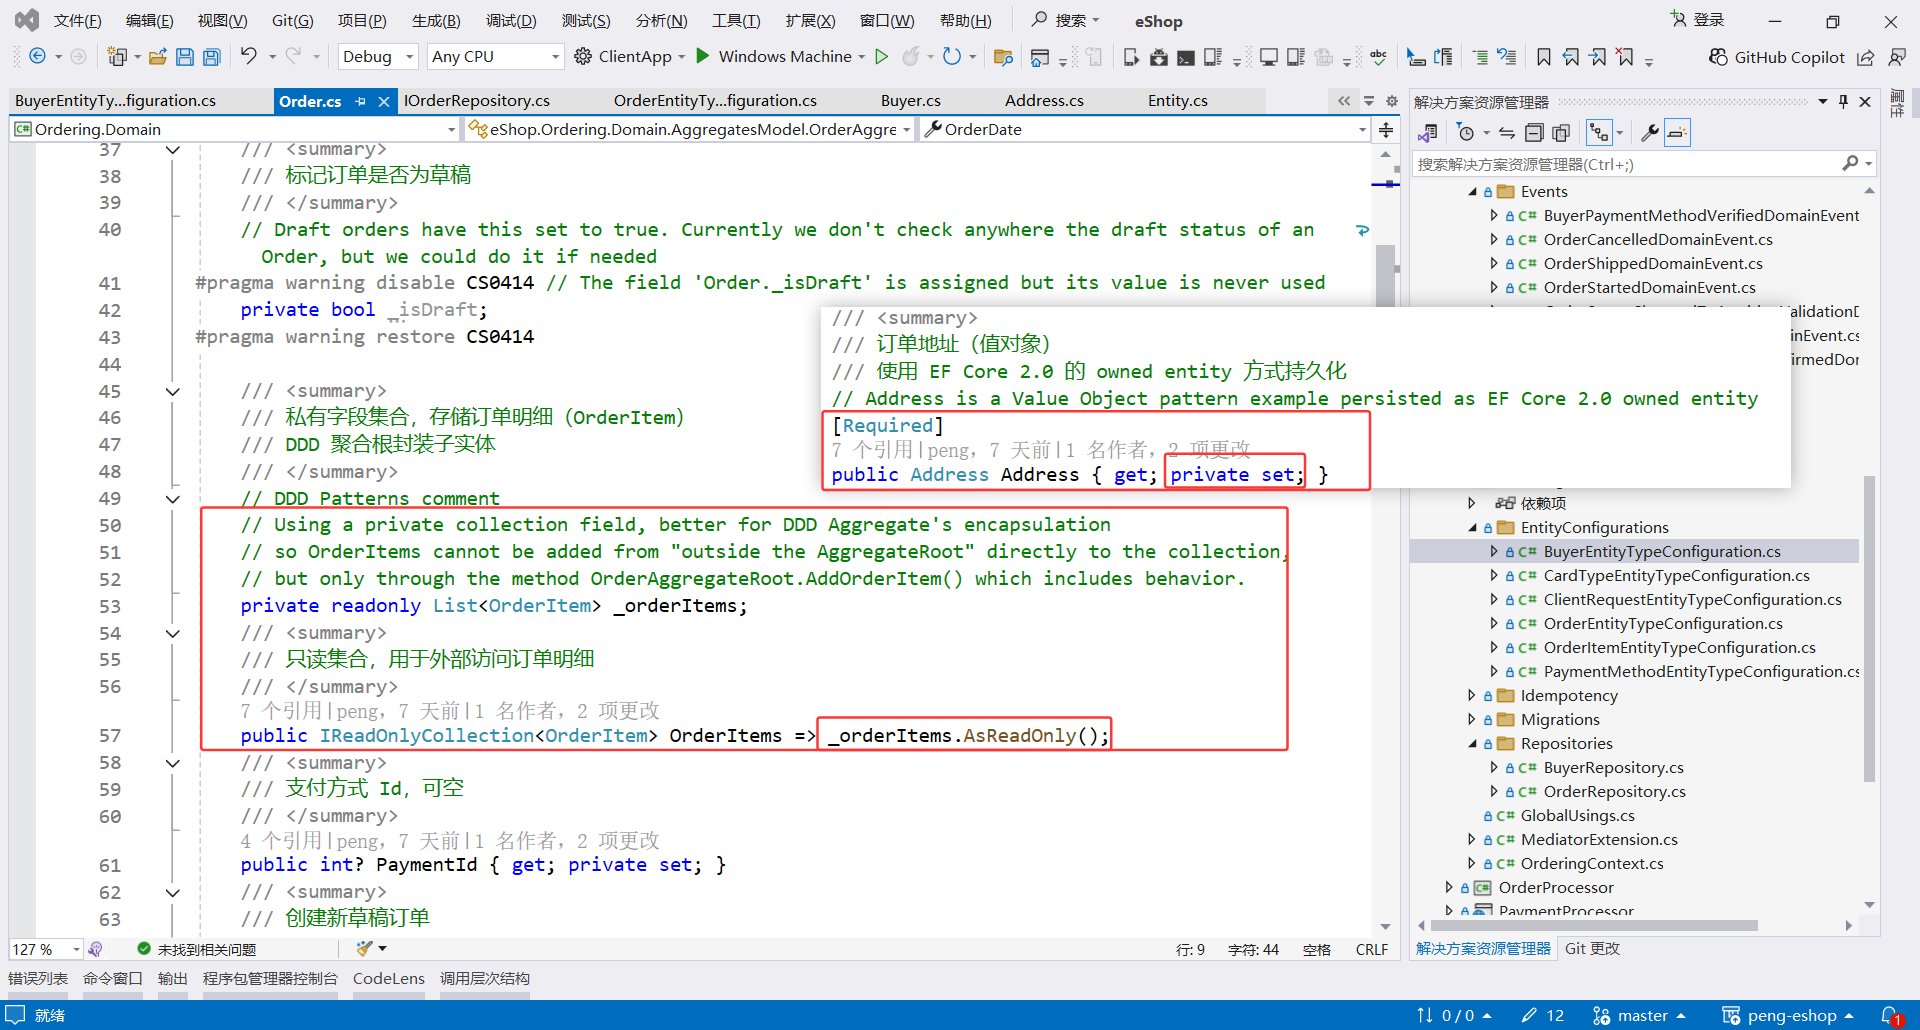Toggle nested view button in Solution Explorer
This screenshot has height=1030, width=1920.
[1599, 132]
